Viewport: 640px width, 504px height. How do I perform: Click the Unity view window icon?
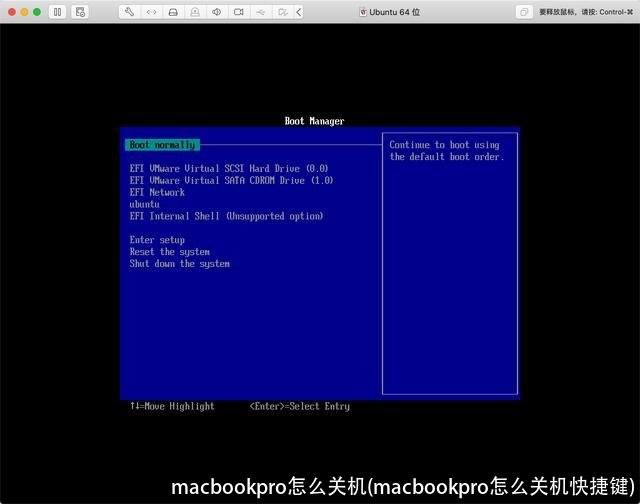pyautogui.click(x=524, y=12)
